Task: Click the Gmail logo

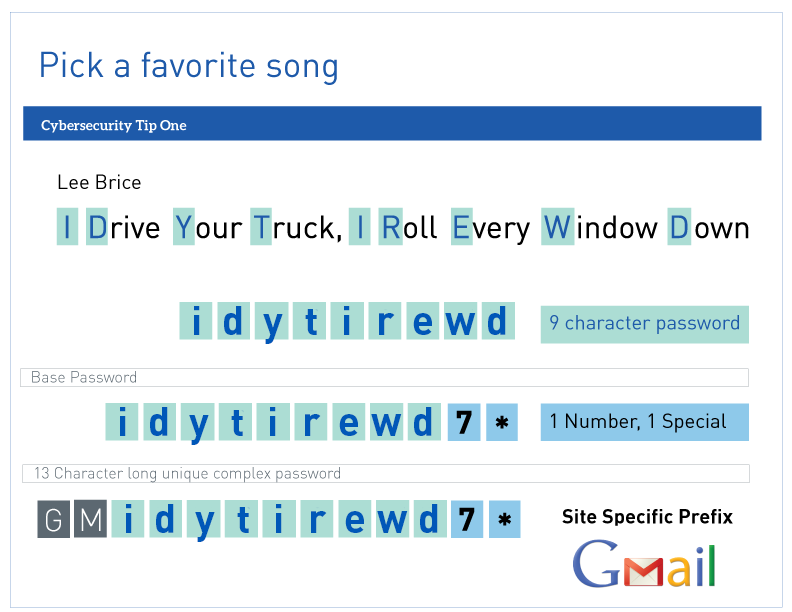Action: 643,565
